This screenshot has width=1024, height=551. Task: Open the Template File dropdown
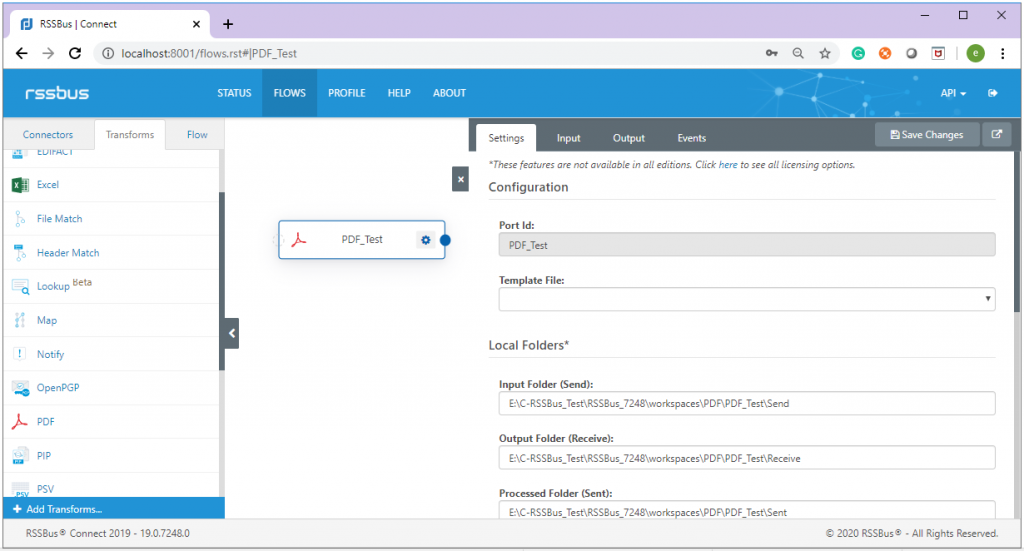746,299
